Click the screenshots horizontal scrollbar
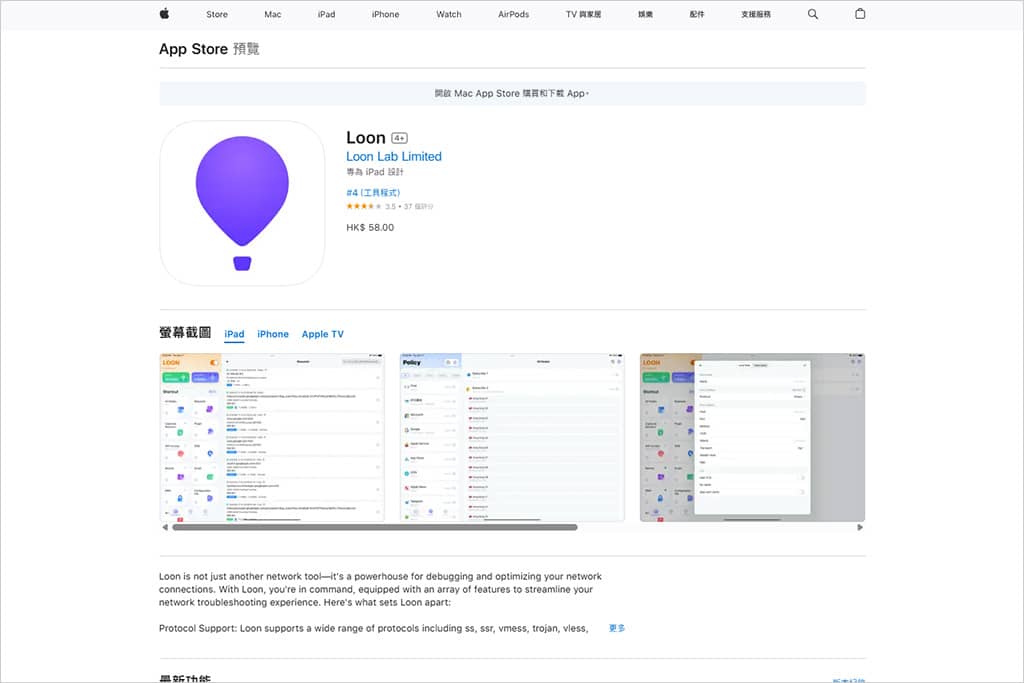The image size is (1024, 683). 374,527
